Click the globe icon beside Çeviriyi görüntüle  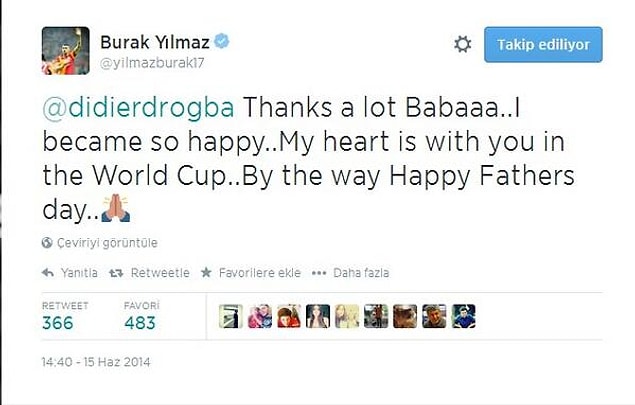tap(47, 243)
